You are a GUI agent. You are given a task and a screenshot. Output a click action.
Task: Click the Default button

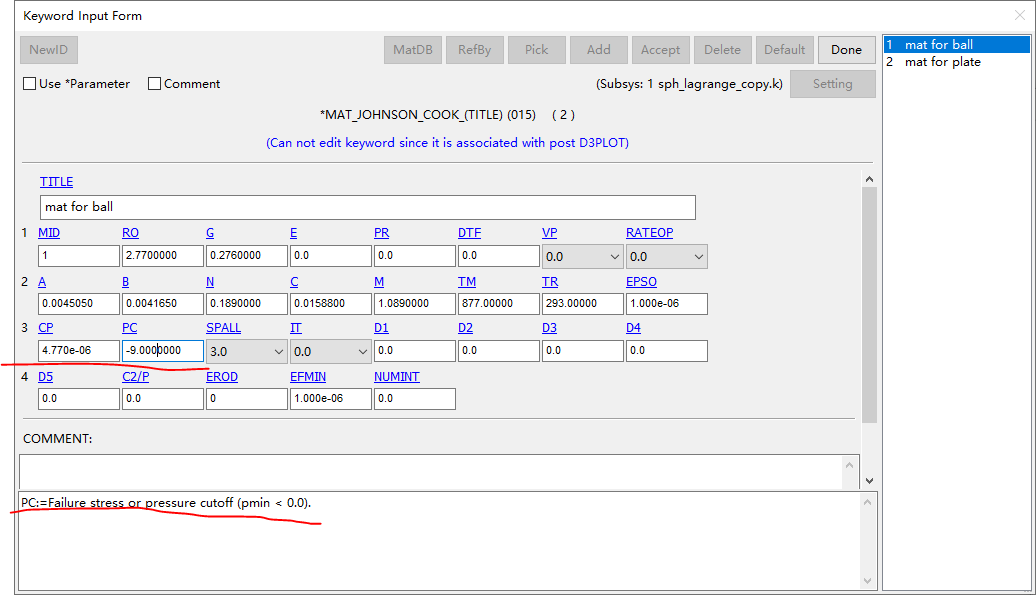point(784,49)
